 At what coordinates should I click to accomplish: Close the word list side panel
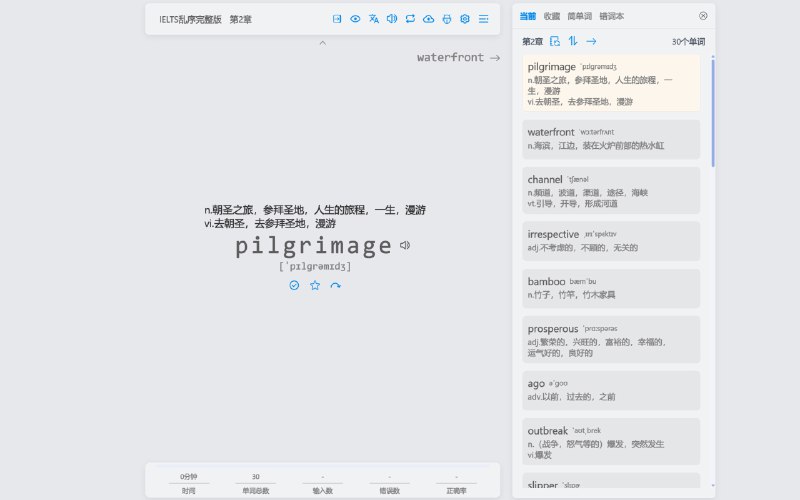703,16
